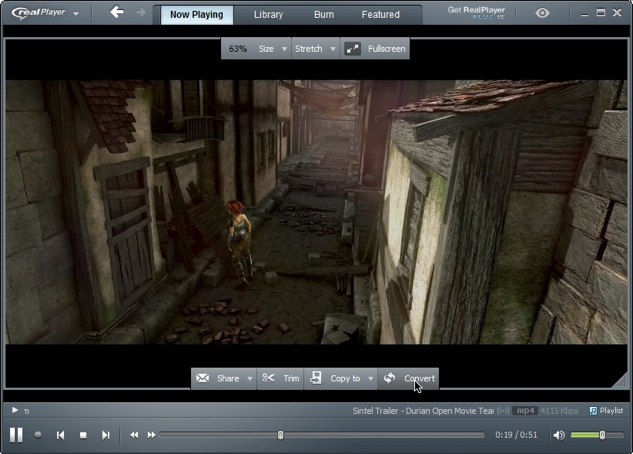Viewport: 633px width, 454px height.
Task: Click the playback seek bar handle
Action: (x=280, y=435)
